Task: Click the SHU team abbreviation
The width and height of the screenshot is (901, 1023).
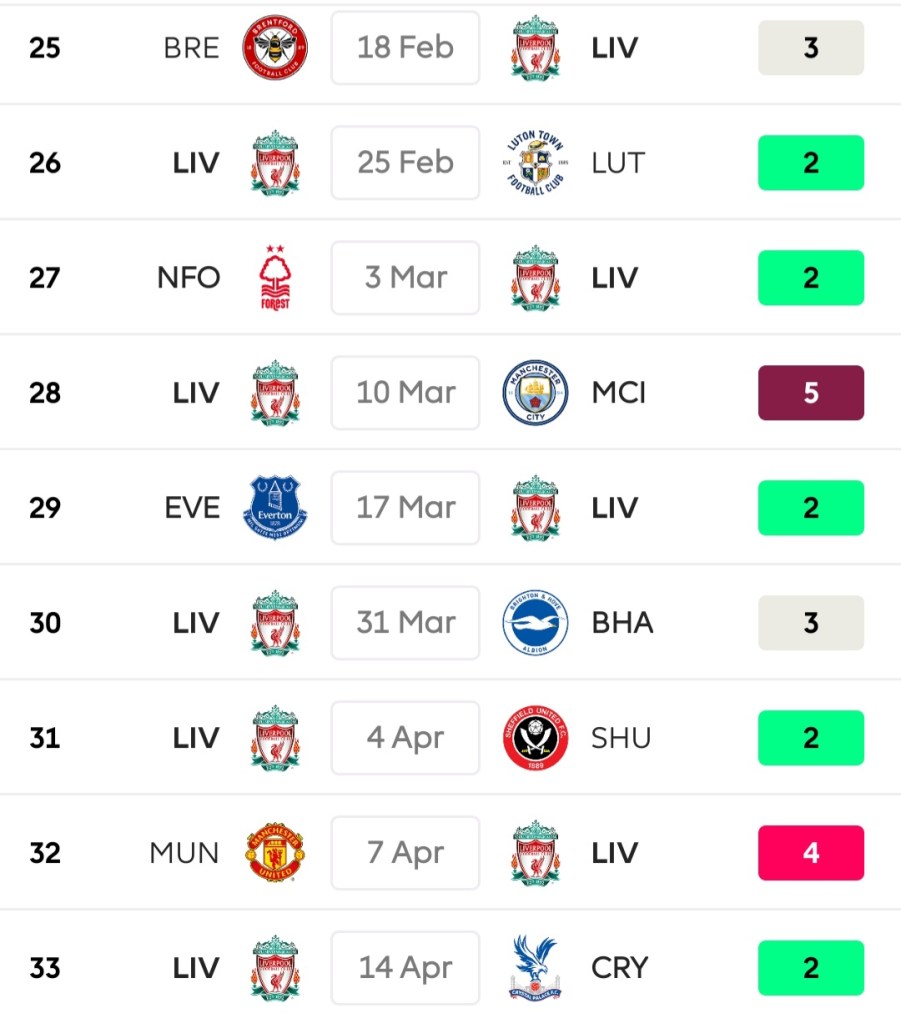Action: tap(621, 738)
